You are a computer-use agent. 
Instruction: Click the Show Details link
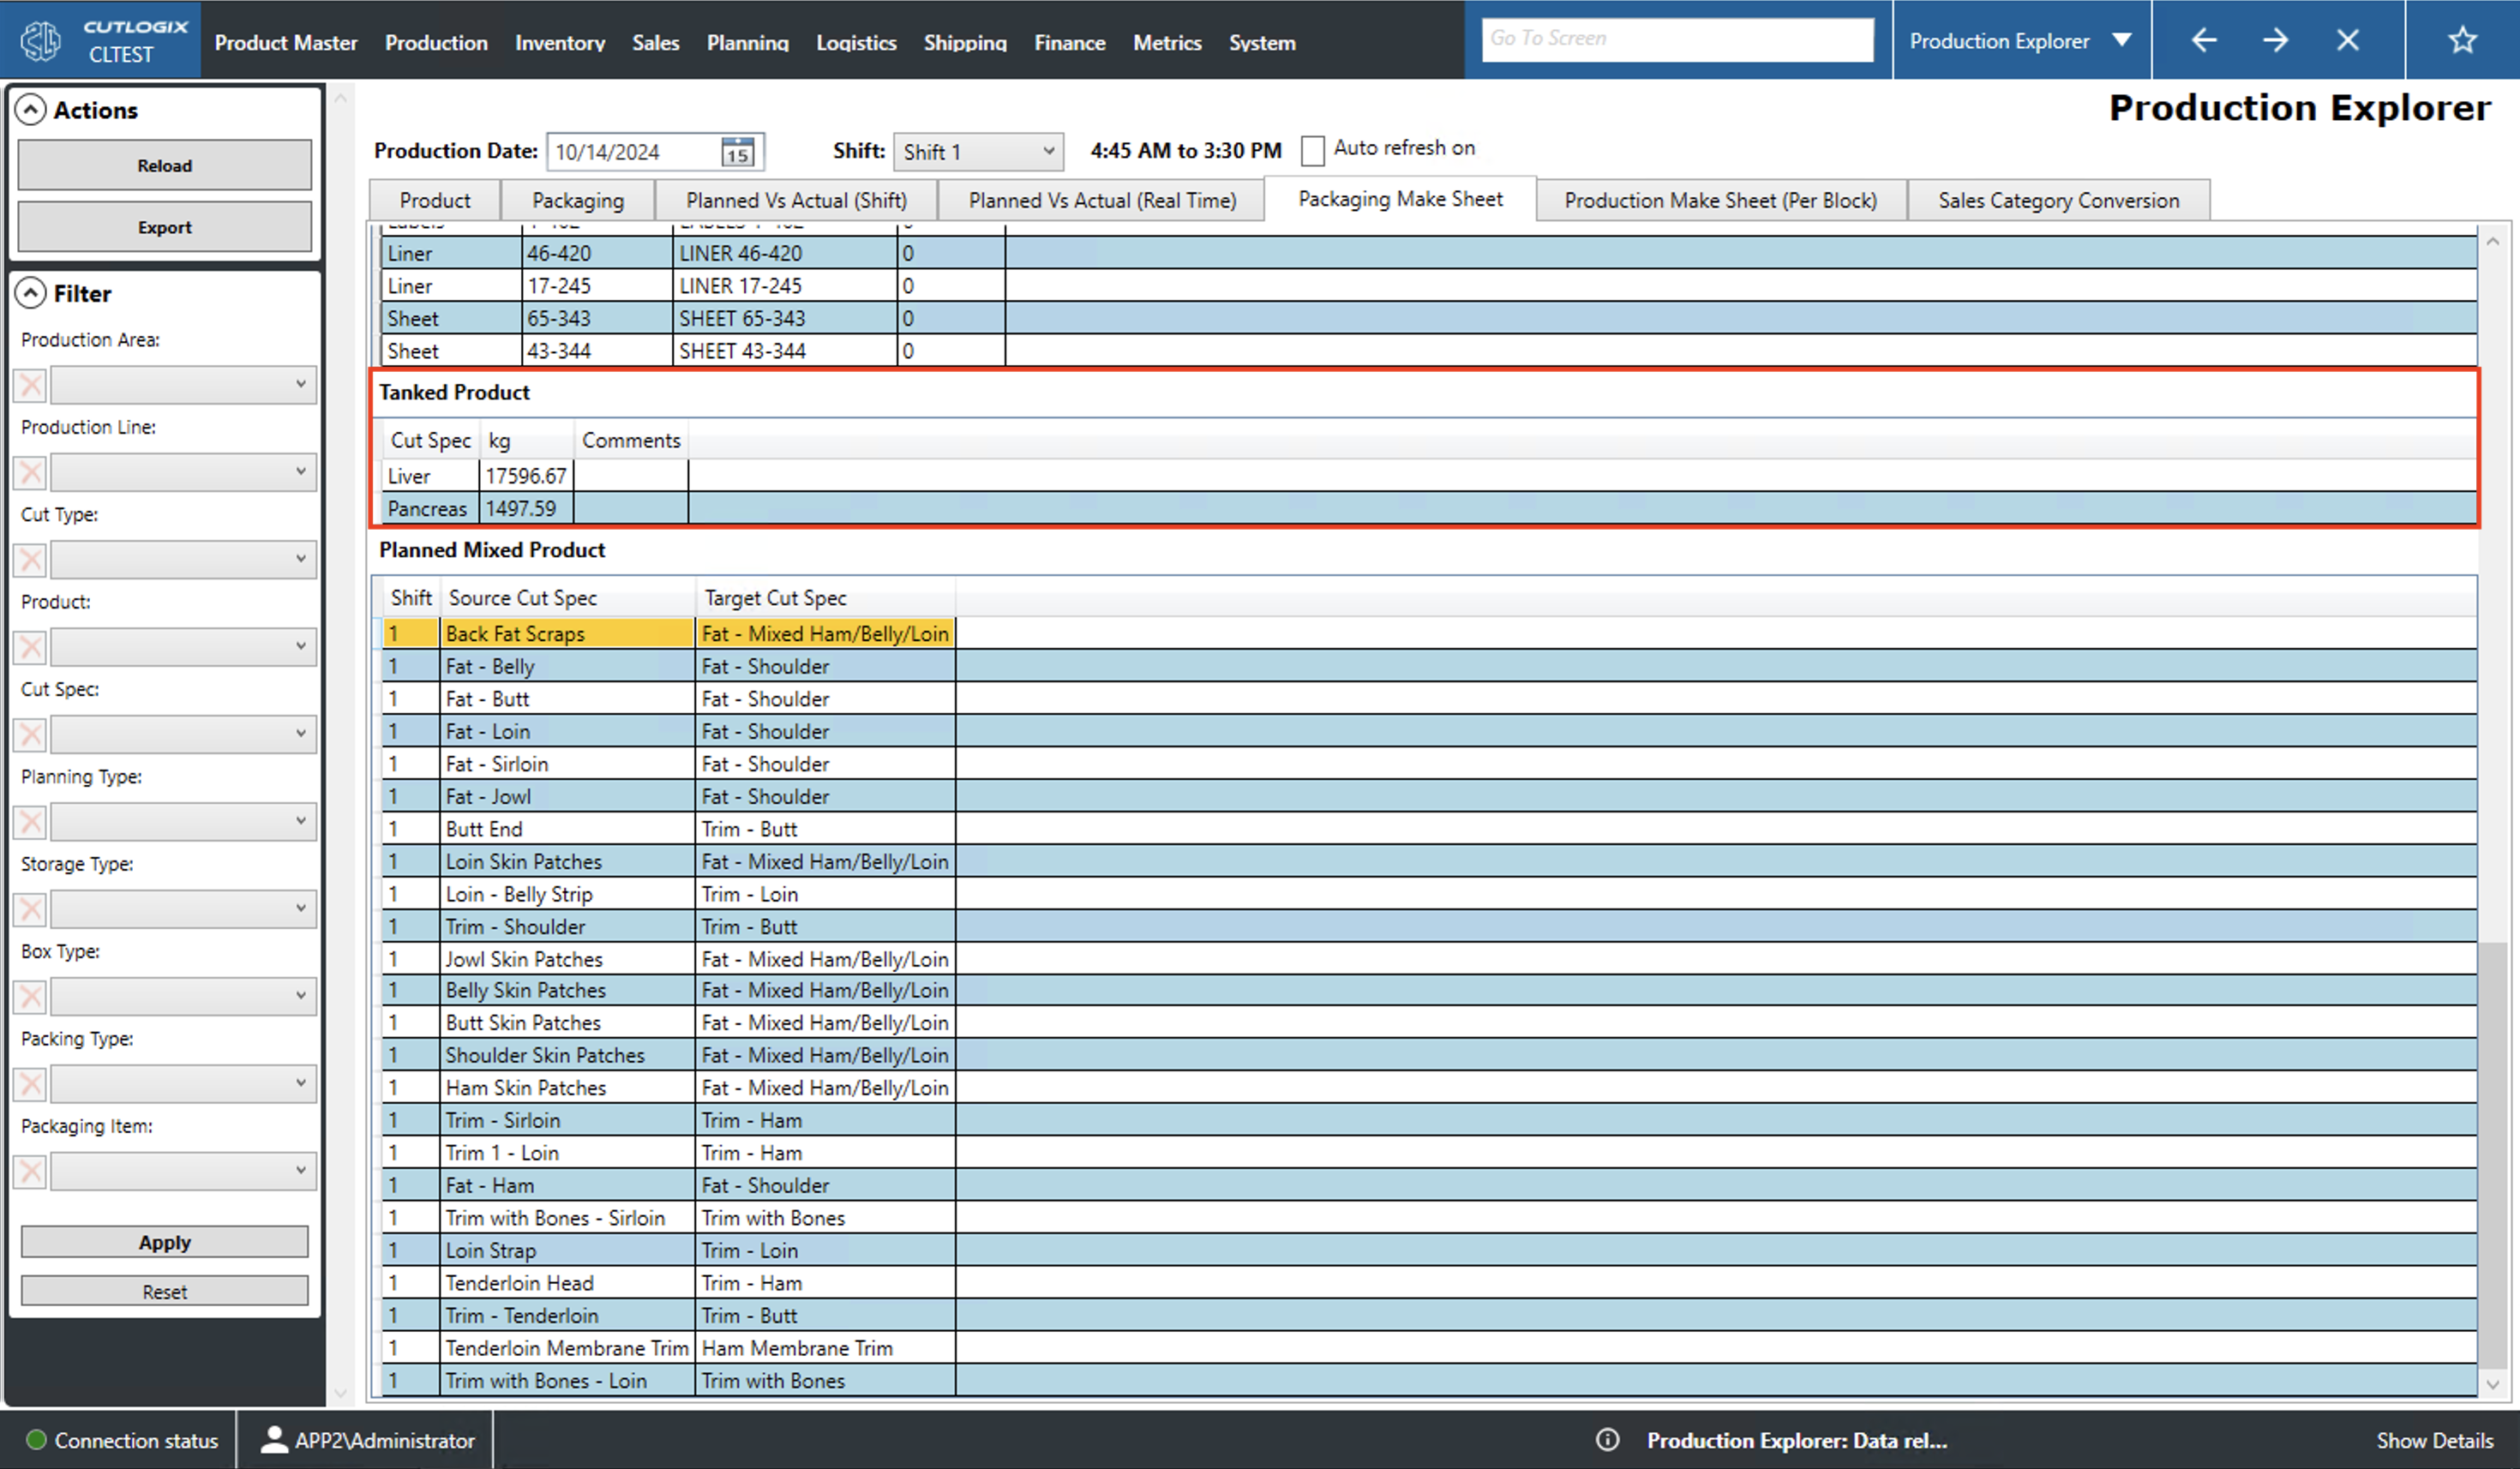pyautogui.click(x=2435, y=1440)
